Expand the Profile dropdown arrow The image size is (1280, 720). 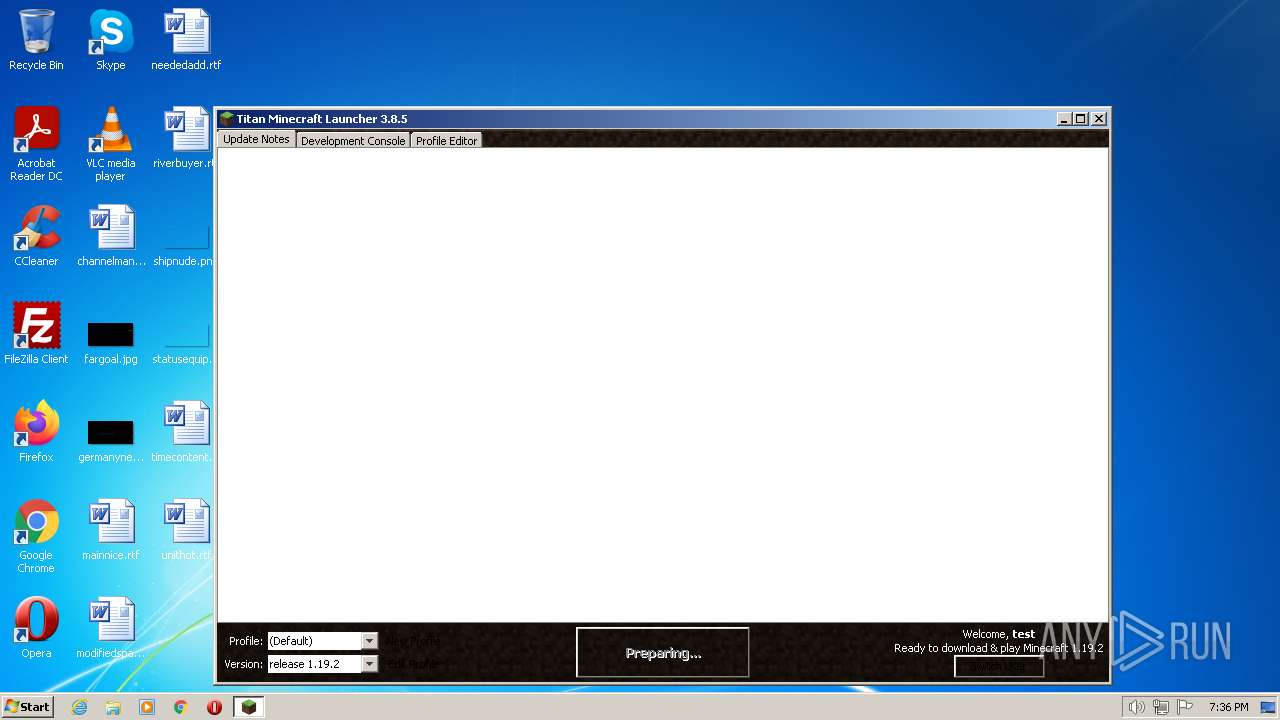[369, 641]
